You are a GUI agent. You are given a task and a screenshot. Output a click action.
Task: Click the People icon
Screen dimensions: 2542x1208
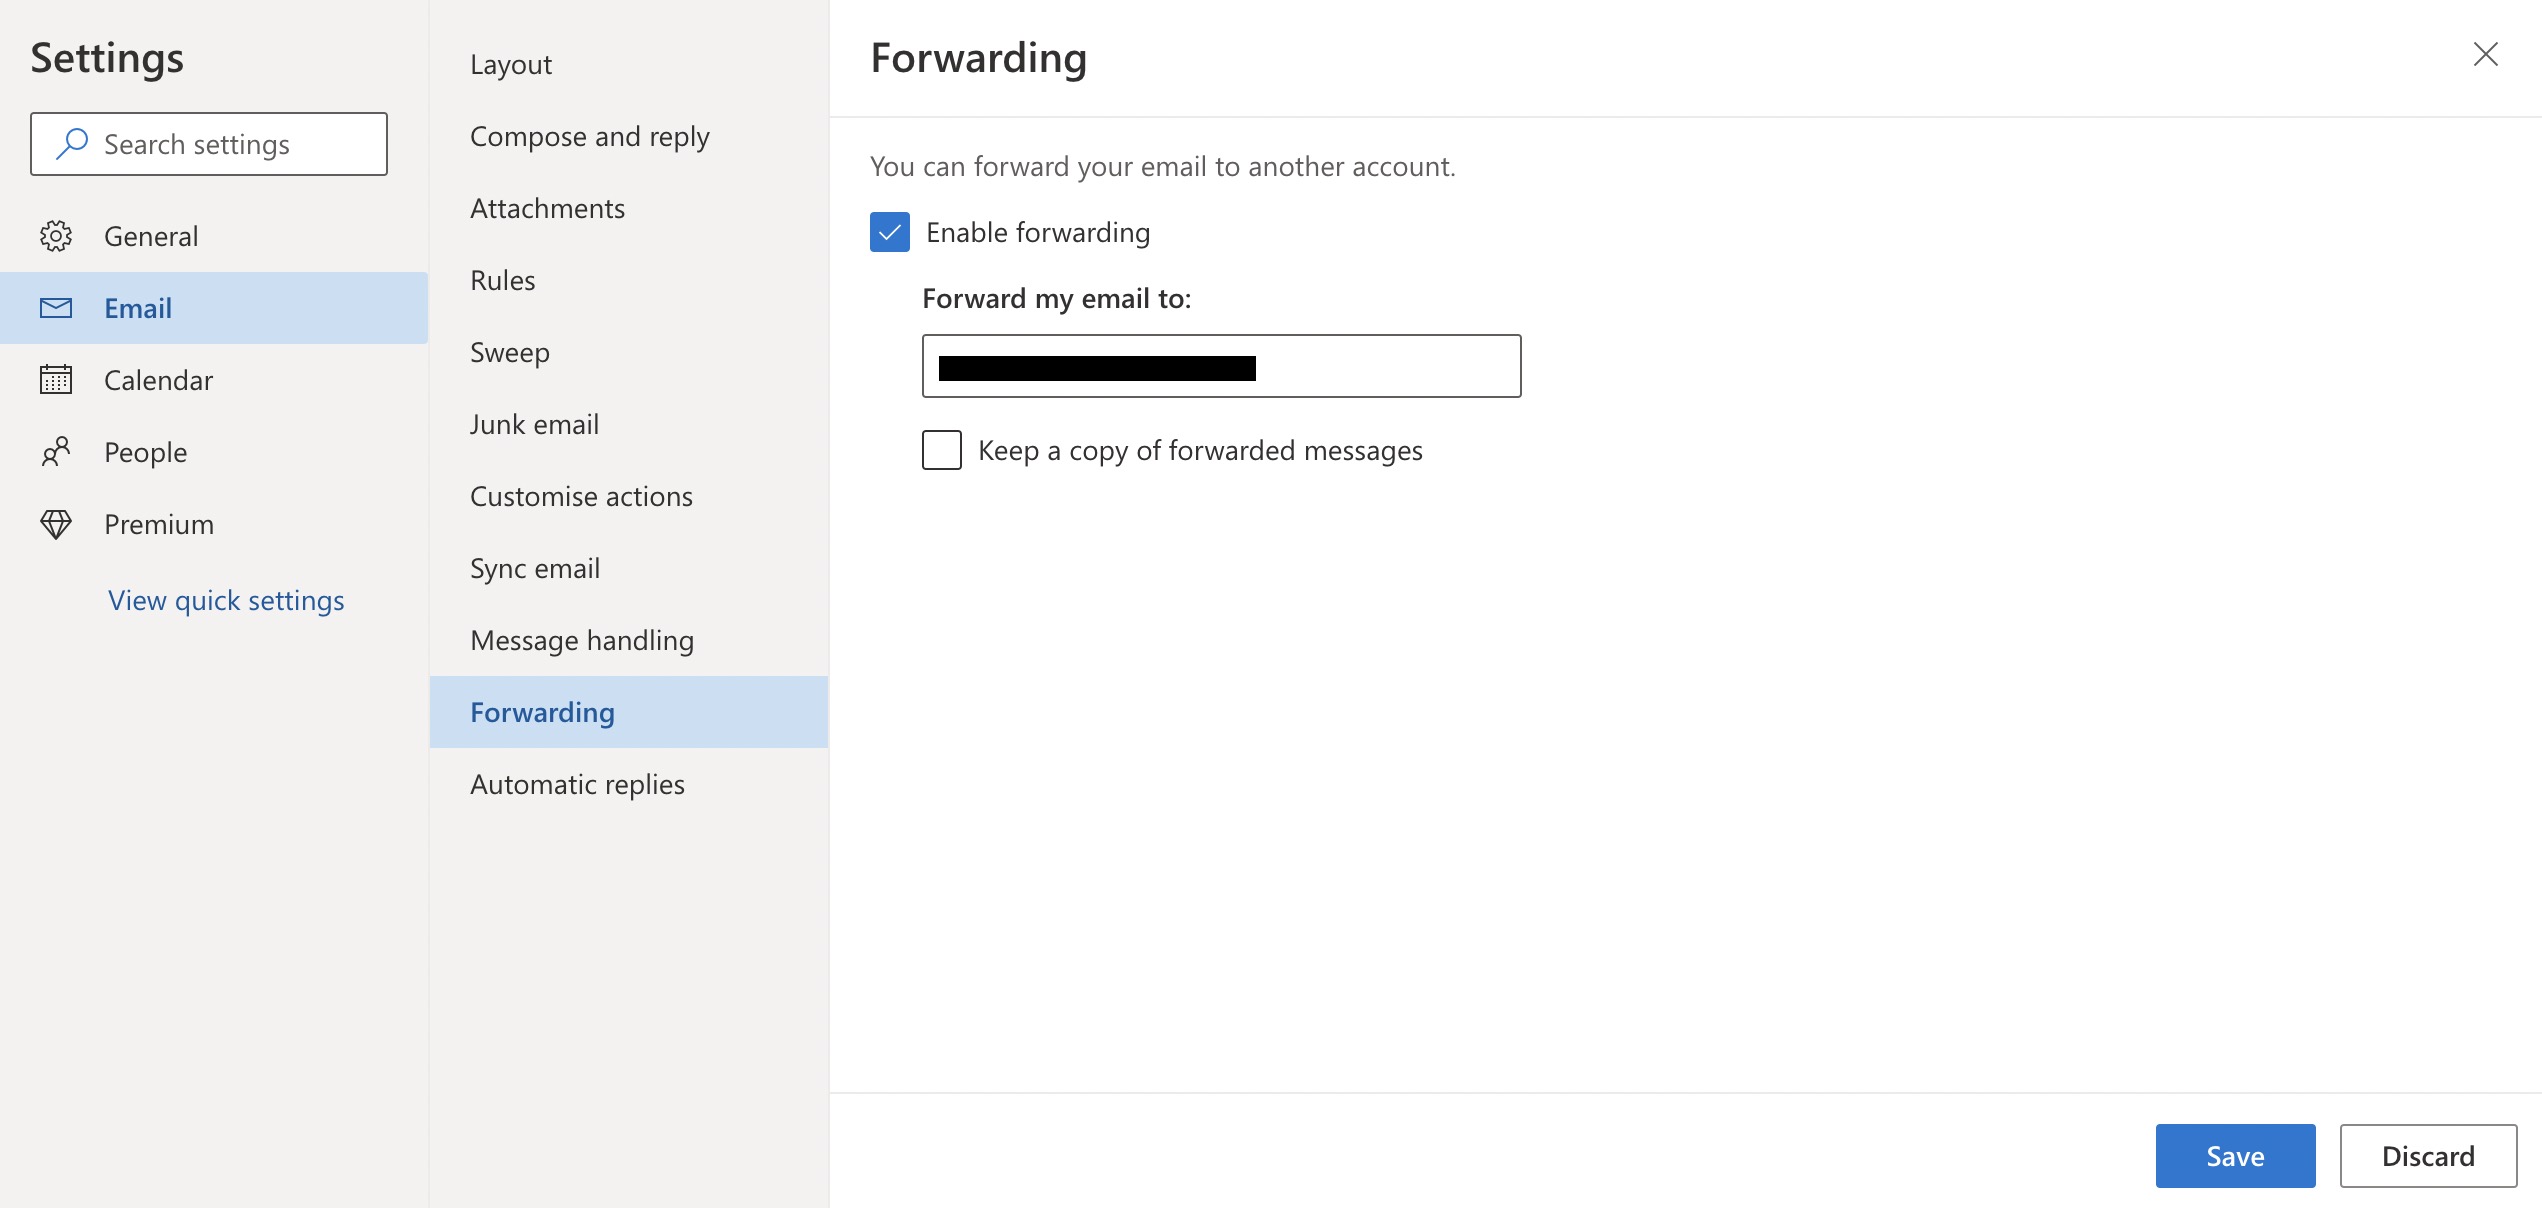(56, 452)
